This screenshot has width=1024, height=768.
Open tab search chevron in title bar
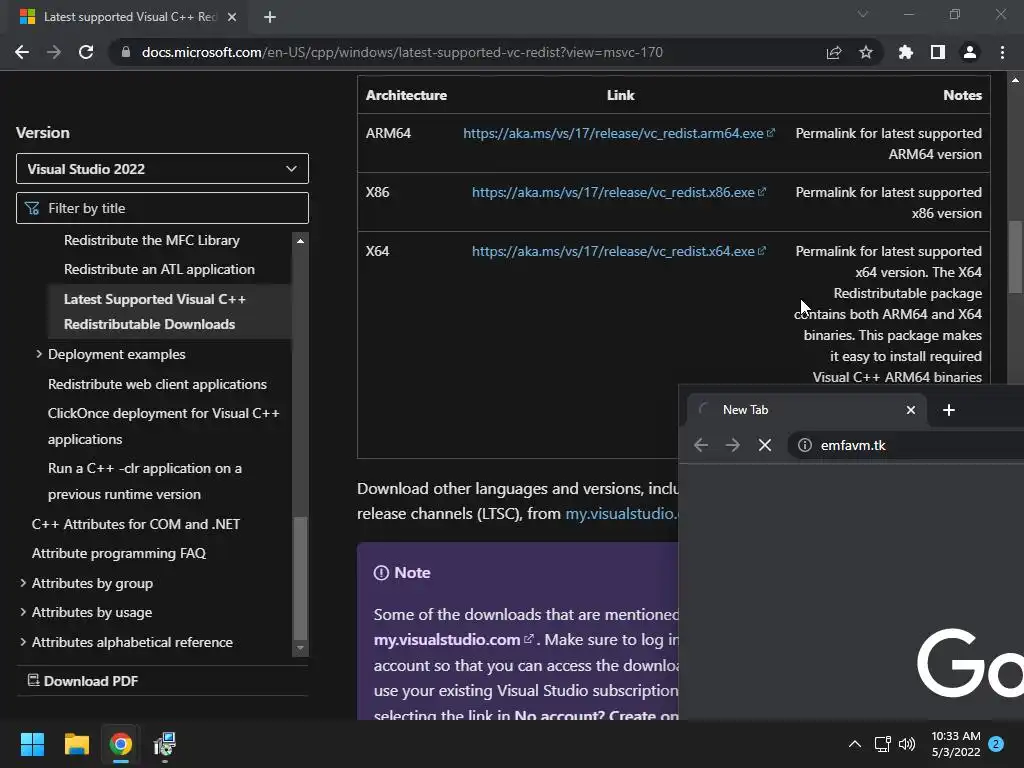[863, 14]
